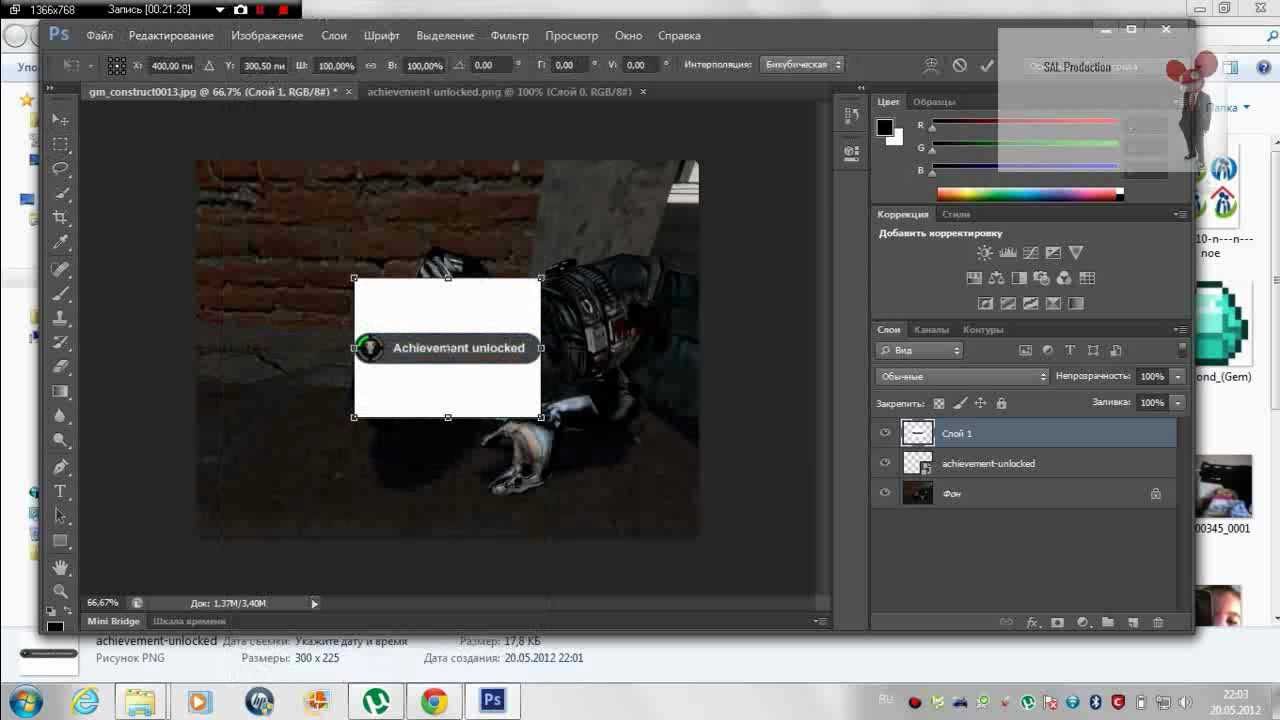Select the Clone Stamp tool
This screenshot has width=1280, height=720.
(60, 318)
